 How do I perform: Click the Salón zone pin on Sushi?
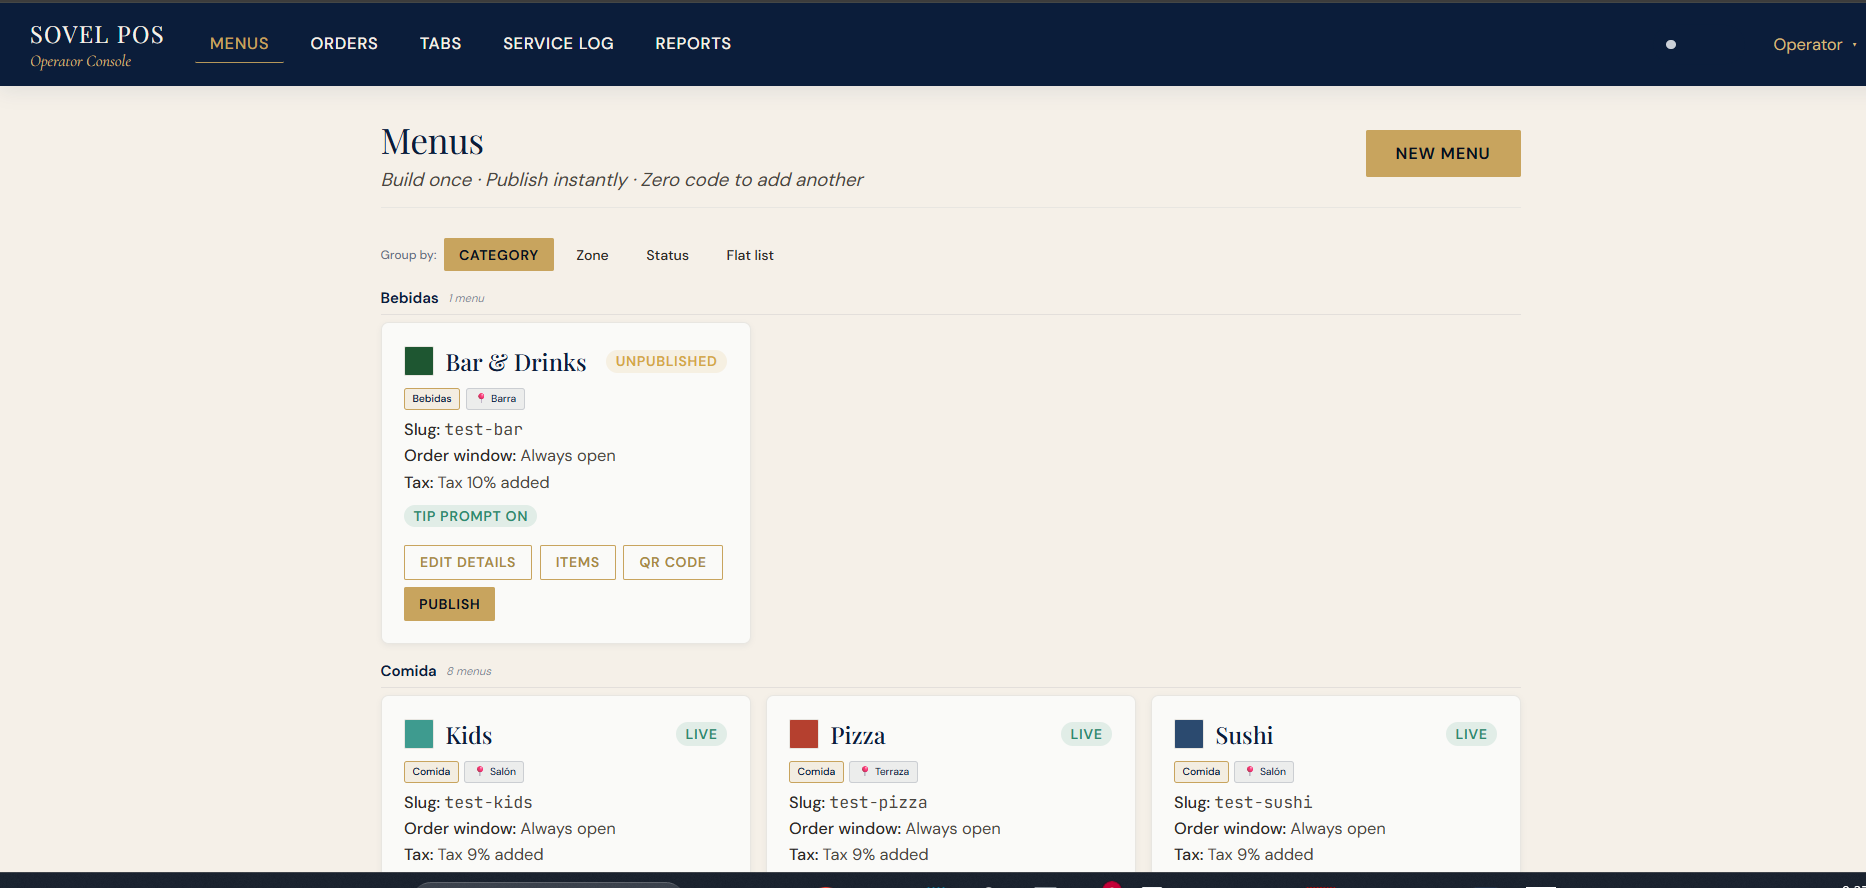[x=1265, y=772]
